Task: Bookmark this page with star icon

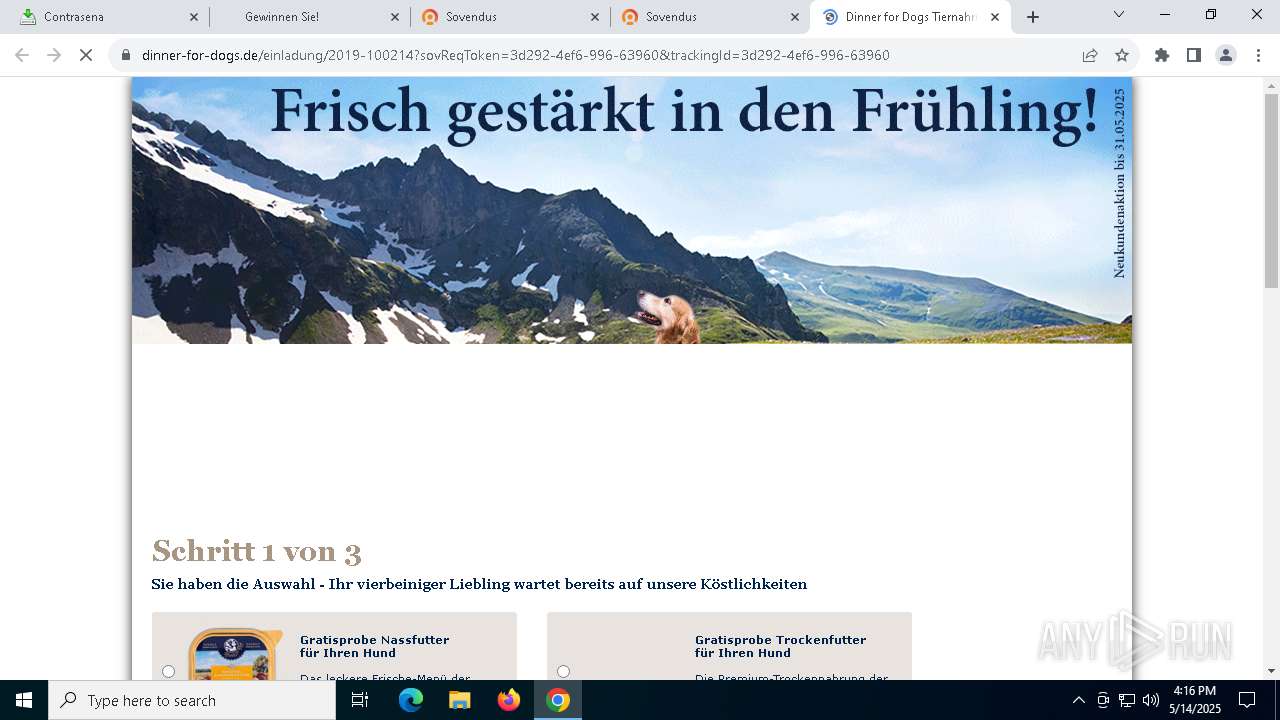Action: pyautogui.click(x=1122, y=55)
